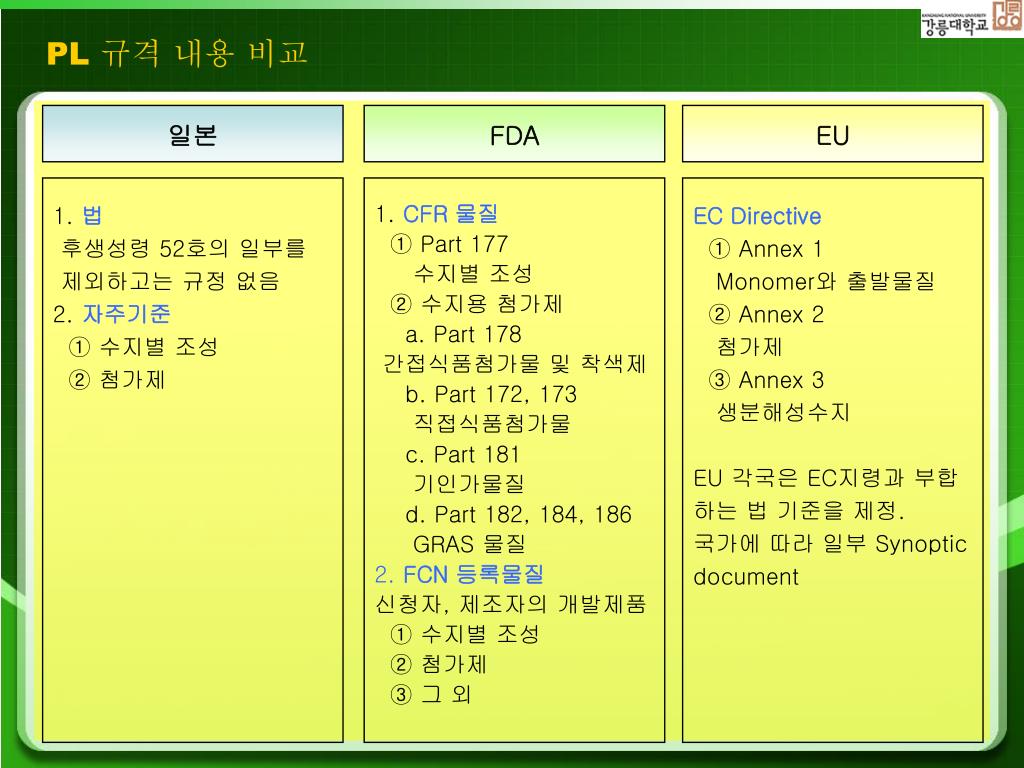Image resolution: width=1024 pixels, height=768 pixels.
Task: Click the '기인가물질' text
Action: coord(469,484)
